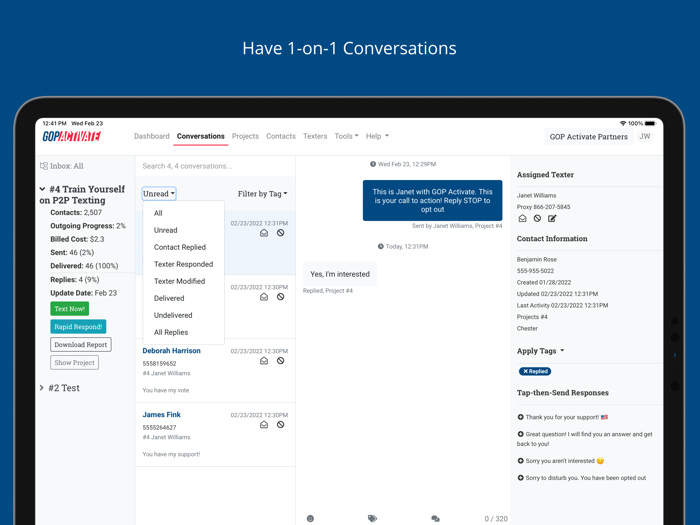Click the Download Report button

[x=81, y=345]
